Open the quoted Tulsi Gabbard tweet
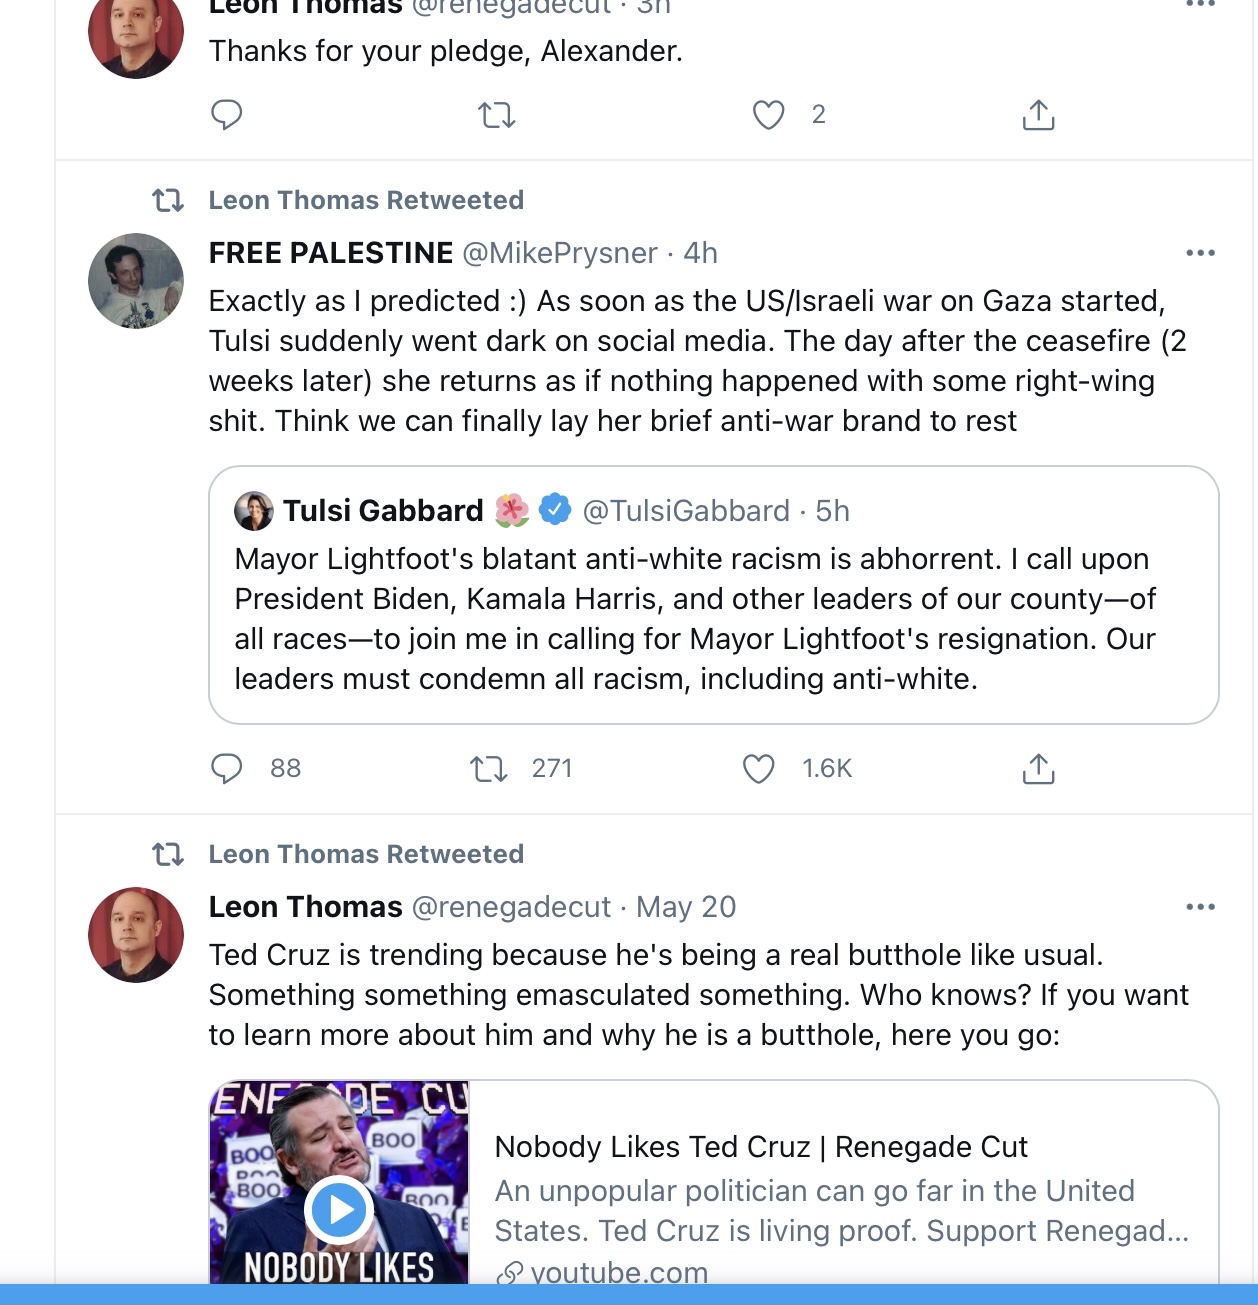 (713, 595)
